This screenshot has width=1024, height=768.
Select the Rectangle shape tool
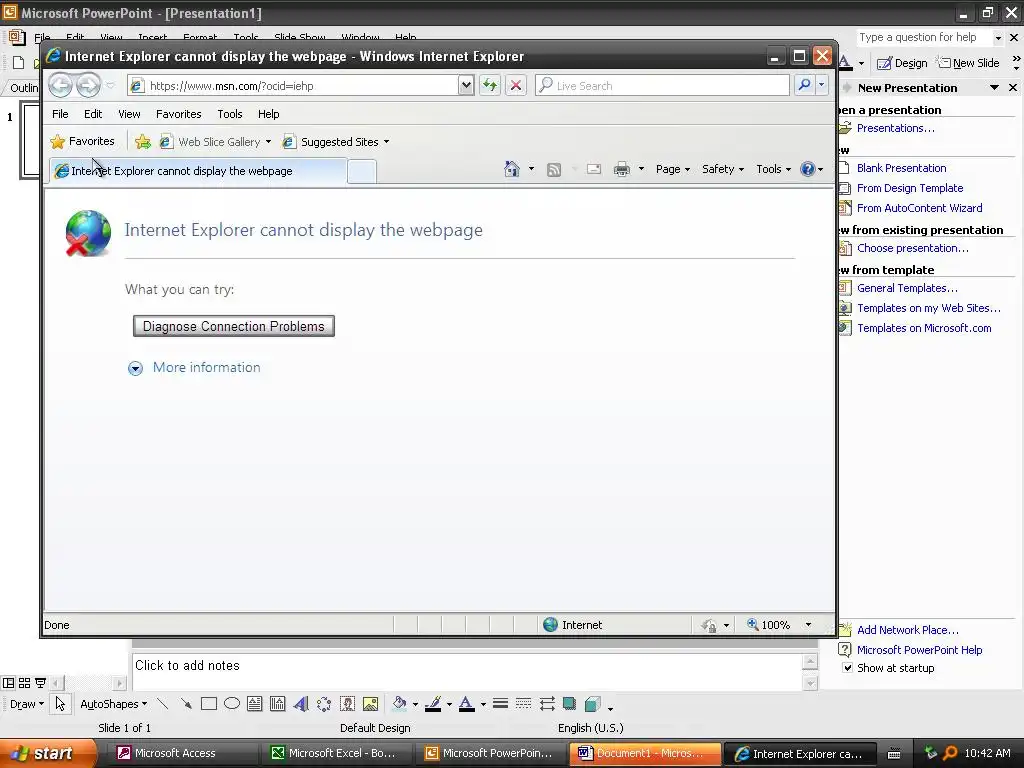click(209, 704)
